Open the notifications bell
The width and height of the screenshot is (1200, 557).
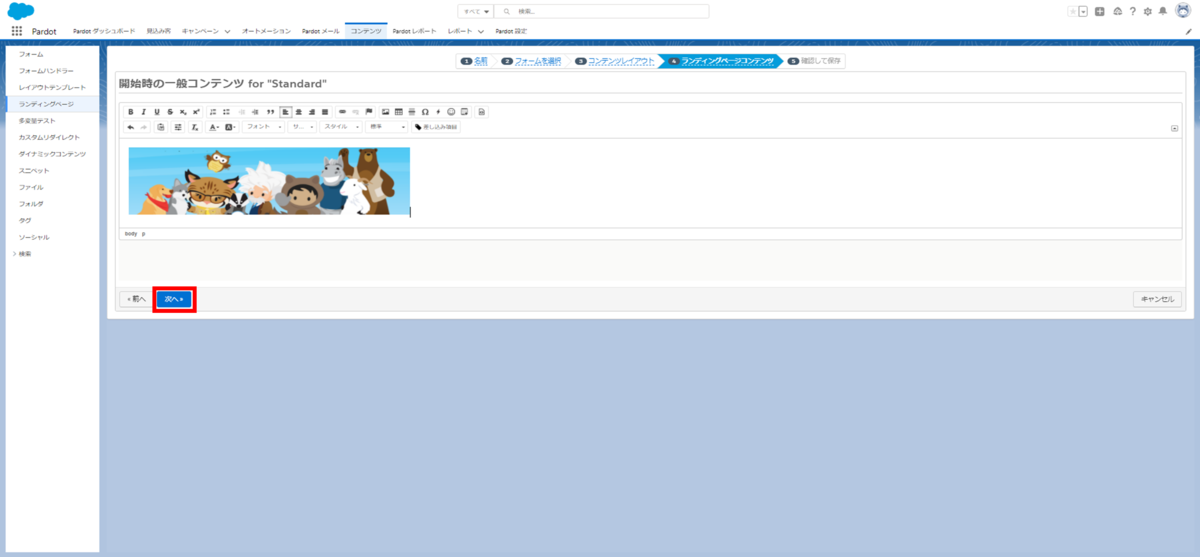click(1163, 11)
